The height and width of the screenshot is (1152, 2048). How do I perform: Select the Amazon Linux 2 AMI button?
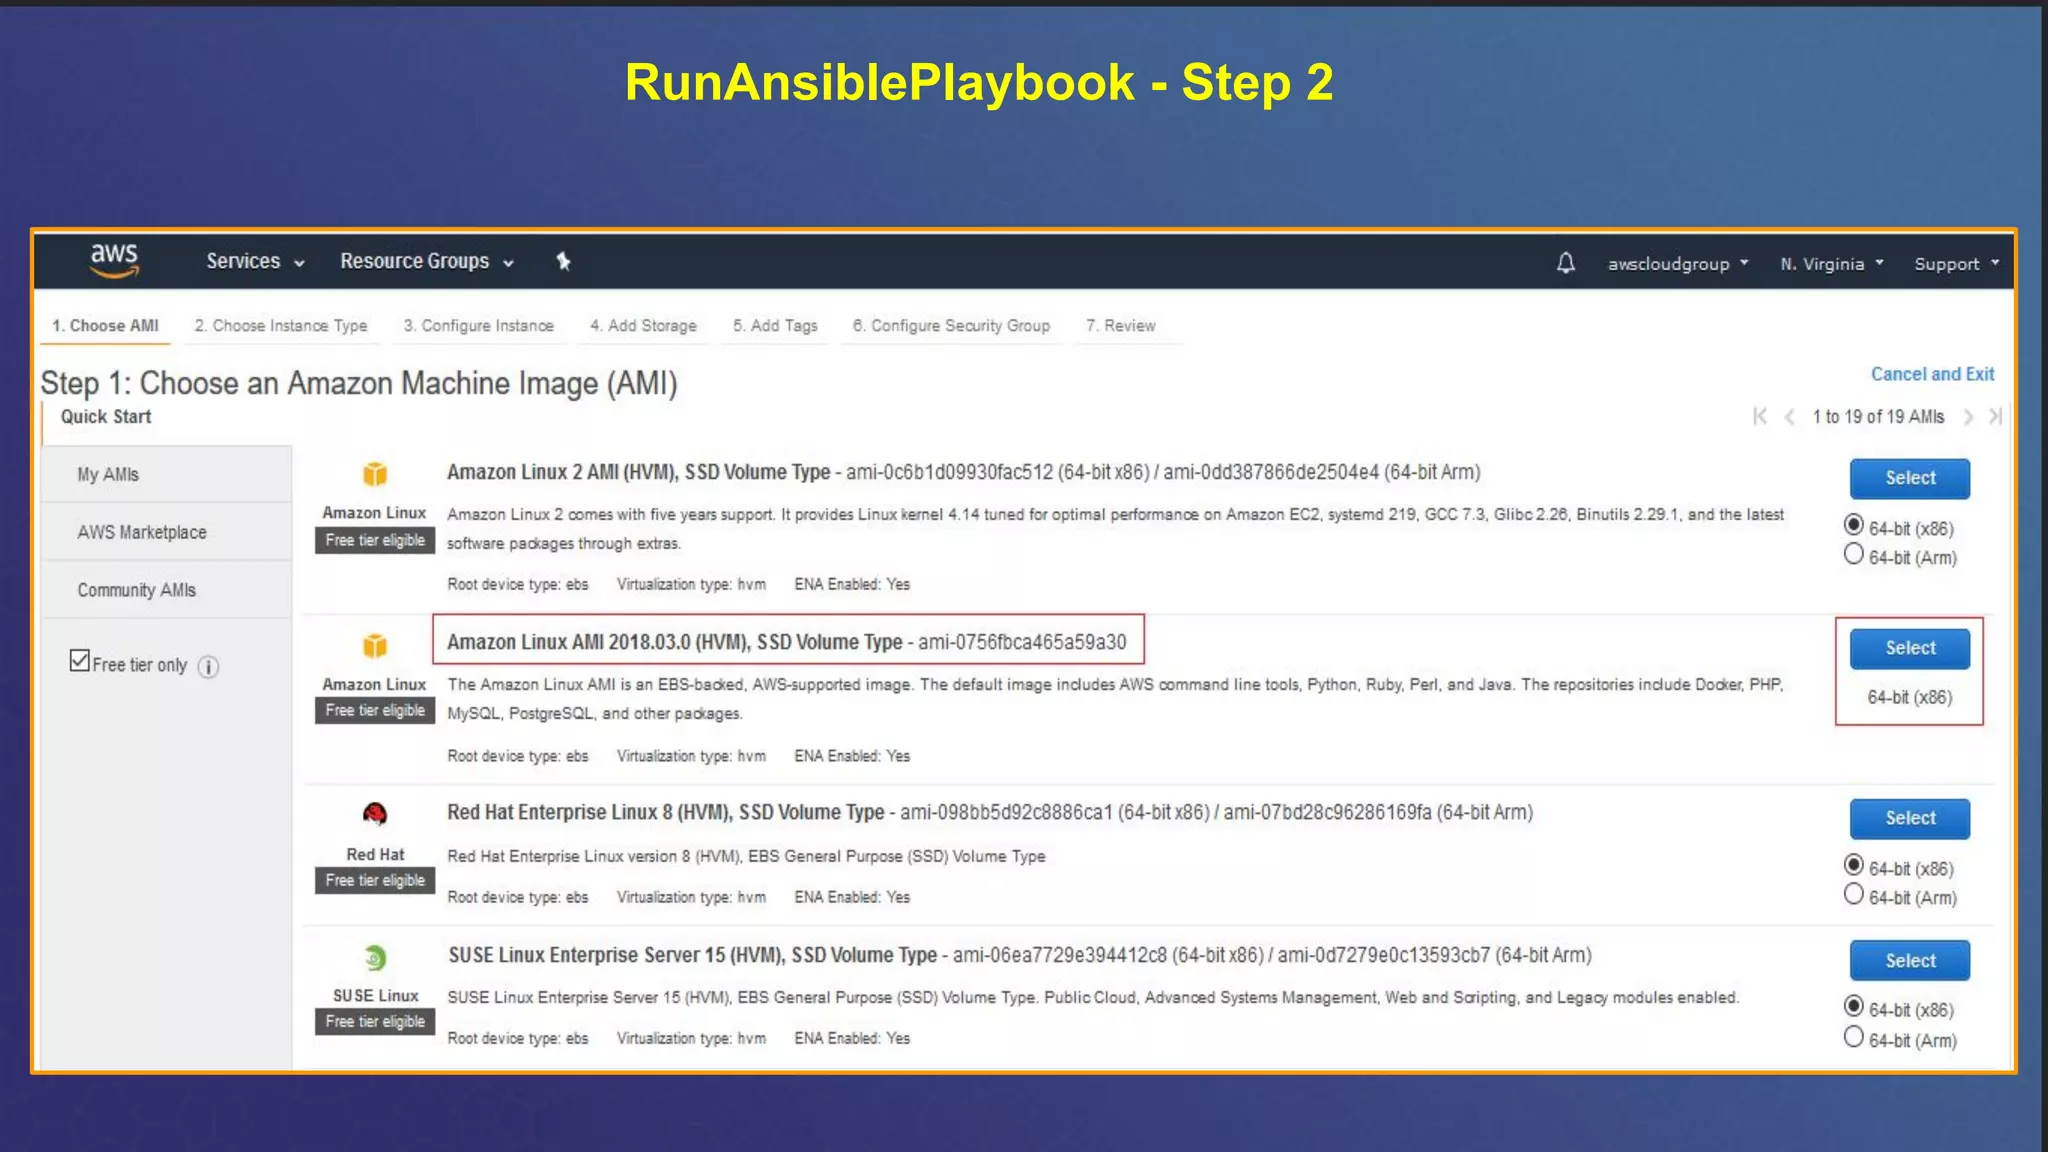pos(1910,478)
